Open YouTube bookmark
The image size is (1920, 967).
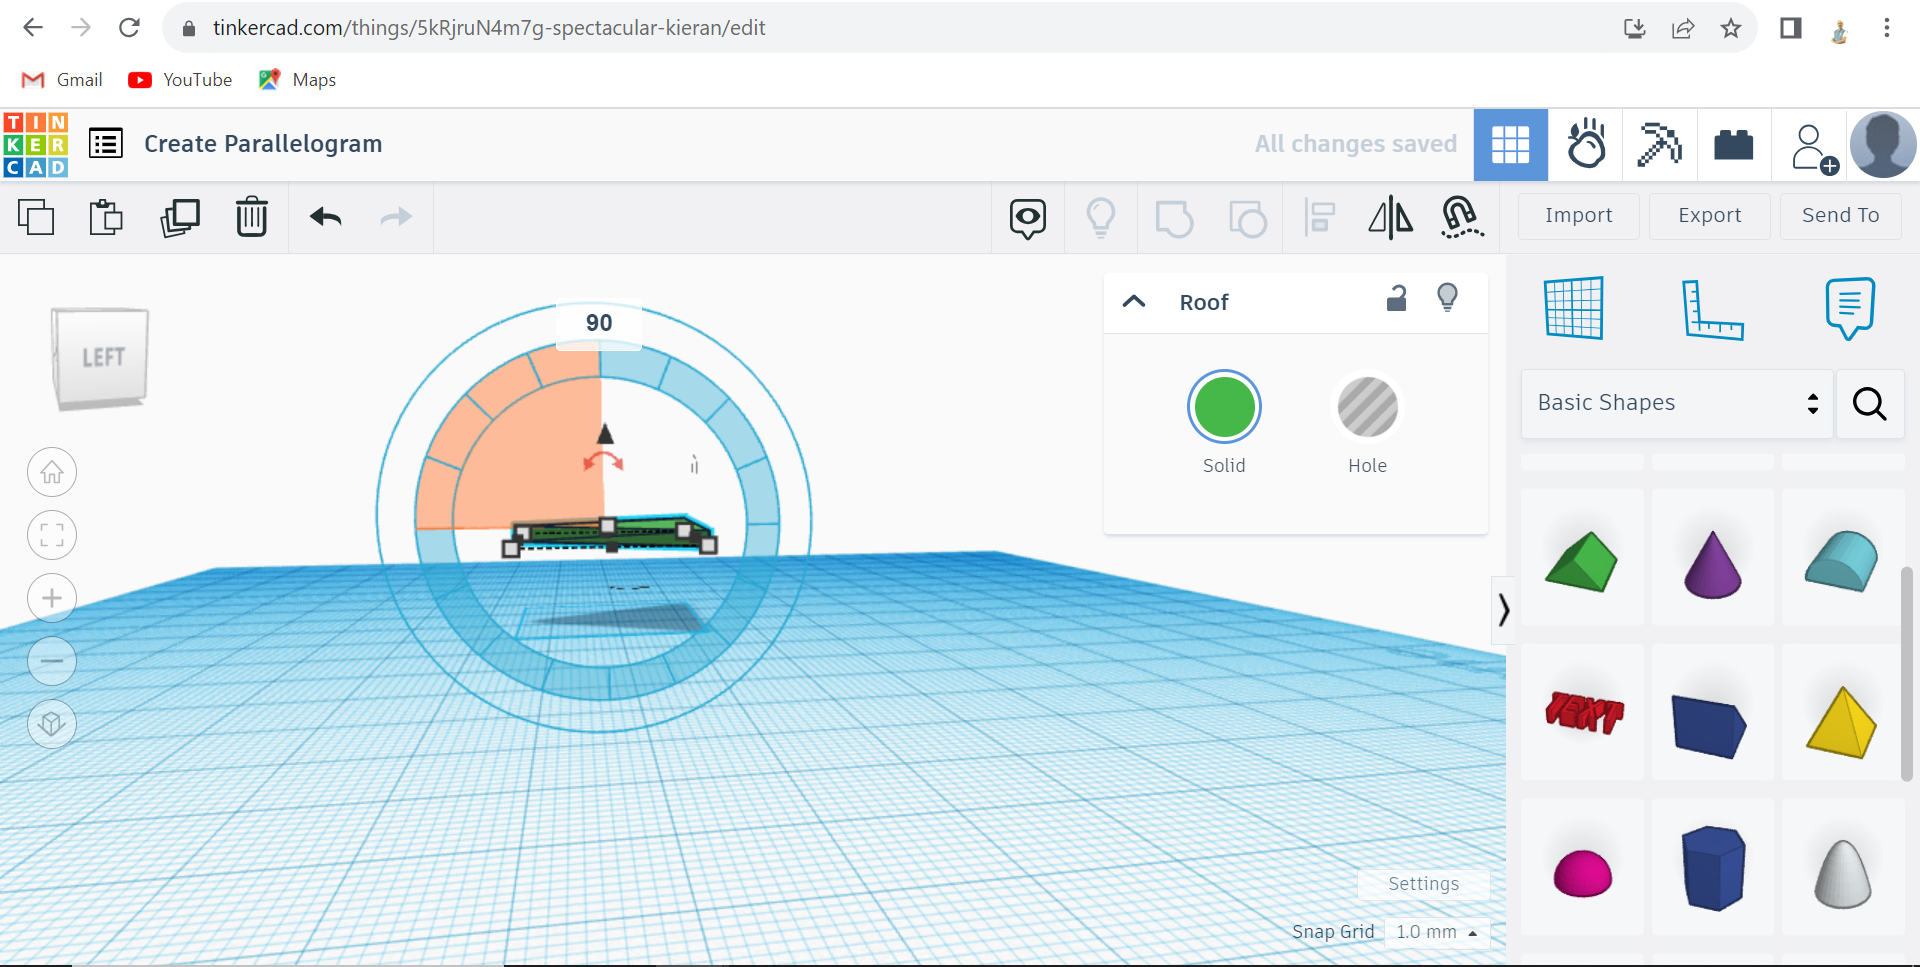(x=180, y=80)
